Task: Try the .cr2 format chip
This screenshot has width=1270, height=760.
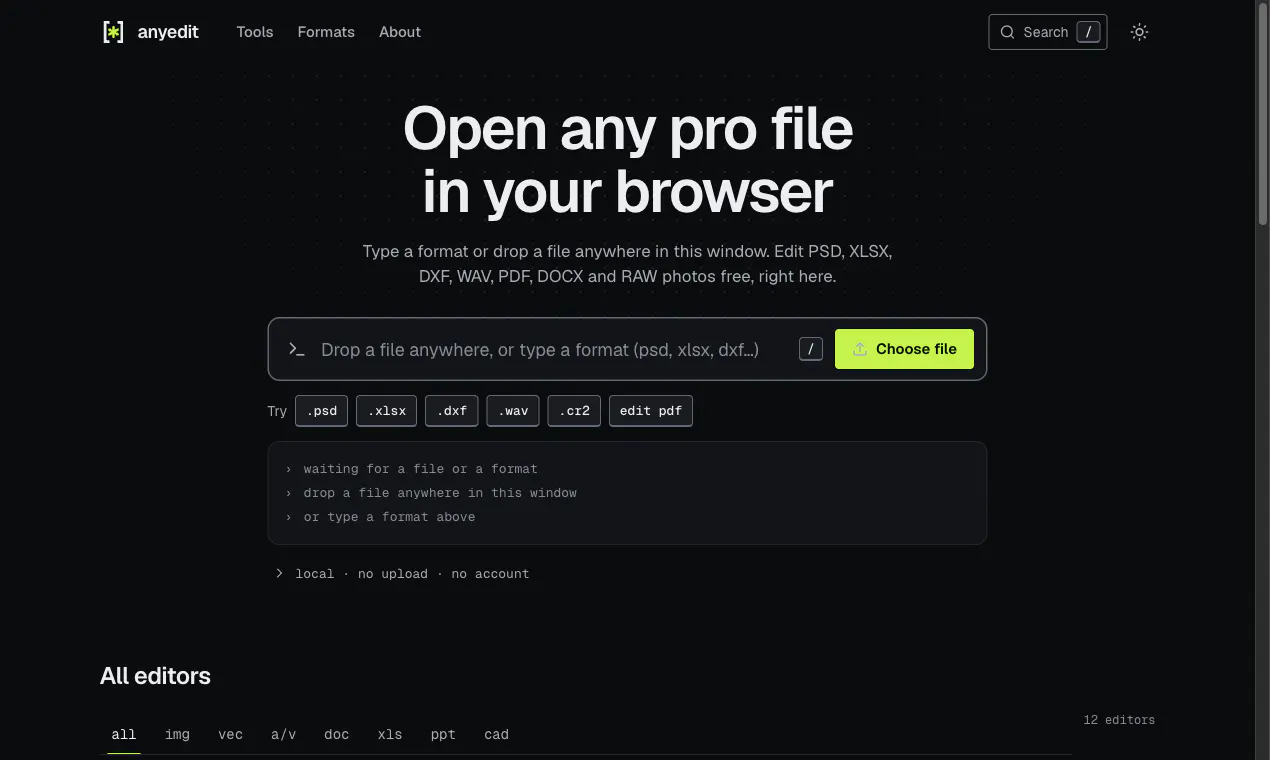Action: [574, 411]
